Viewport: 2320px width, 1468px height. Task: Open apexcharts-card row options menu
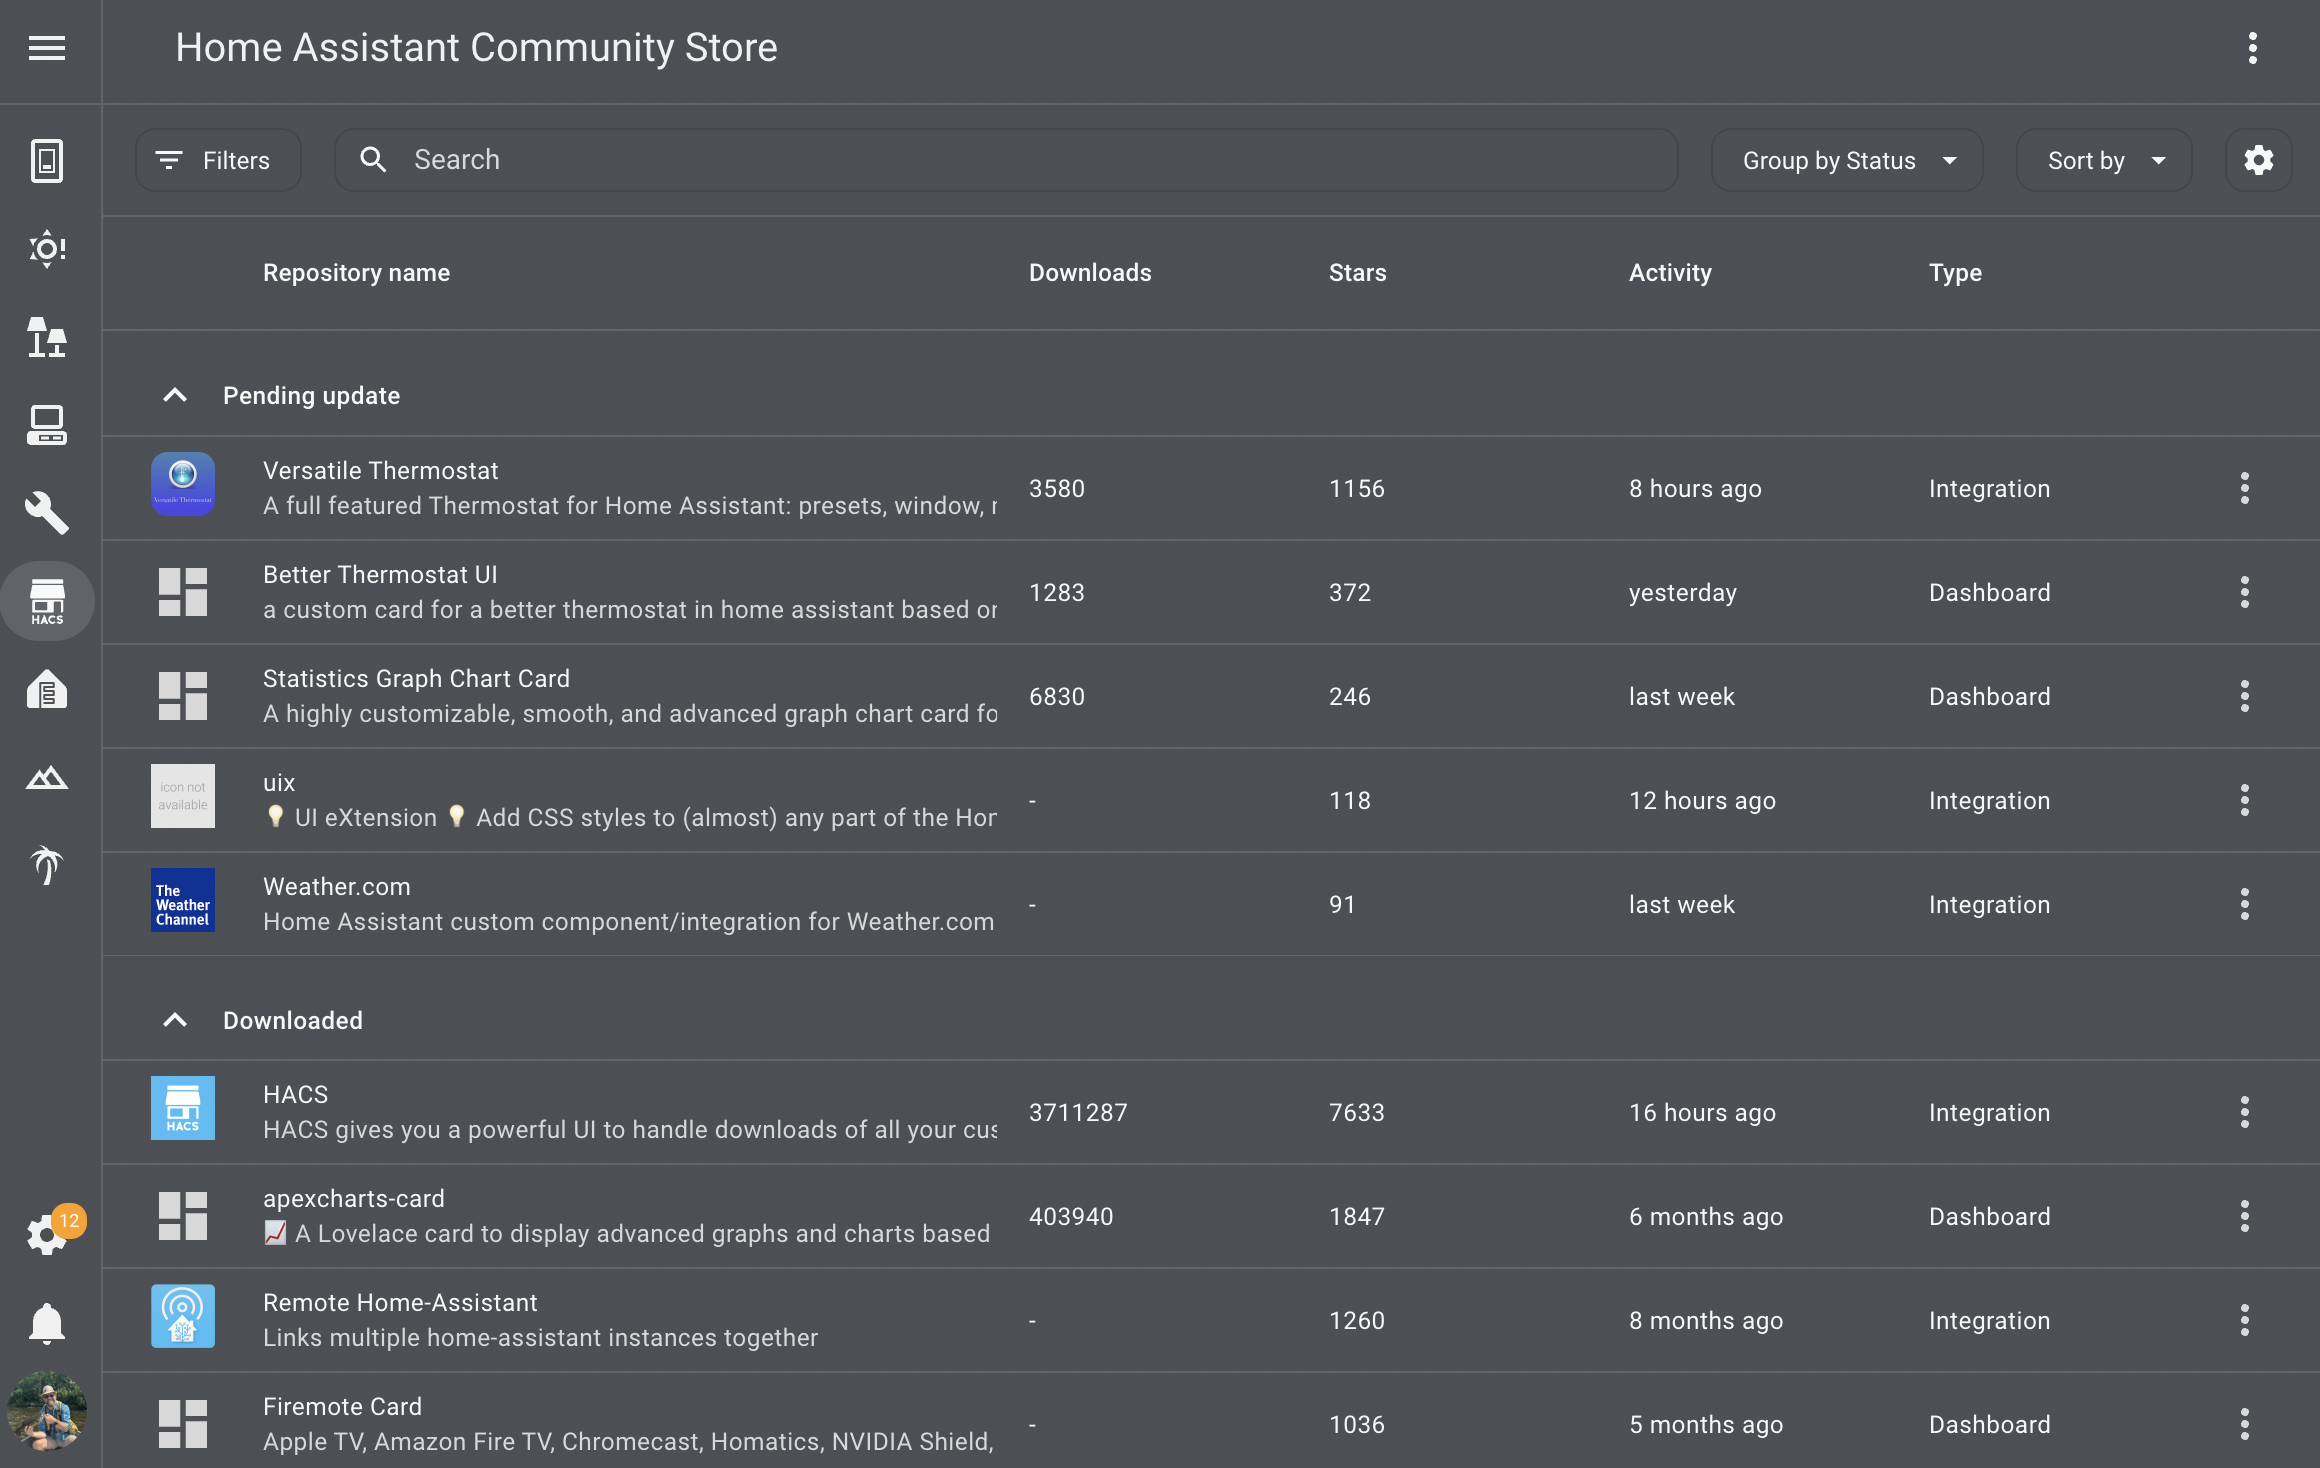point(2245,1216)
